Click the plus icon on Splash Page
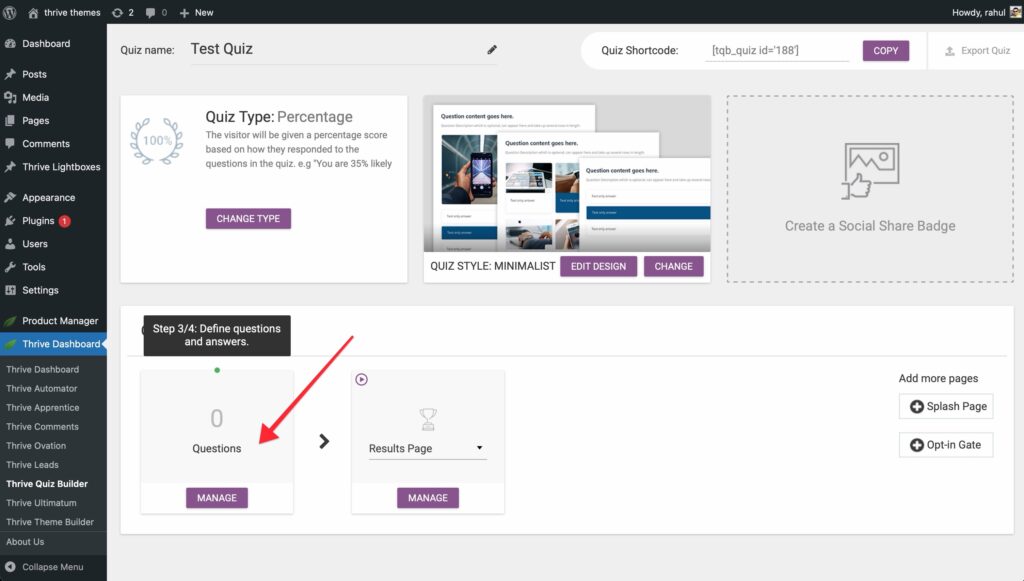This screenshot has width=1024, height=581. pyautogui.click(x=916, y=406)
